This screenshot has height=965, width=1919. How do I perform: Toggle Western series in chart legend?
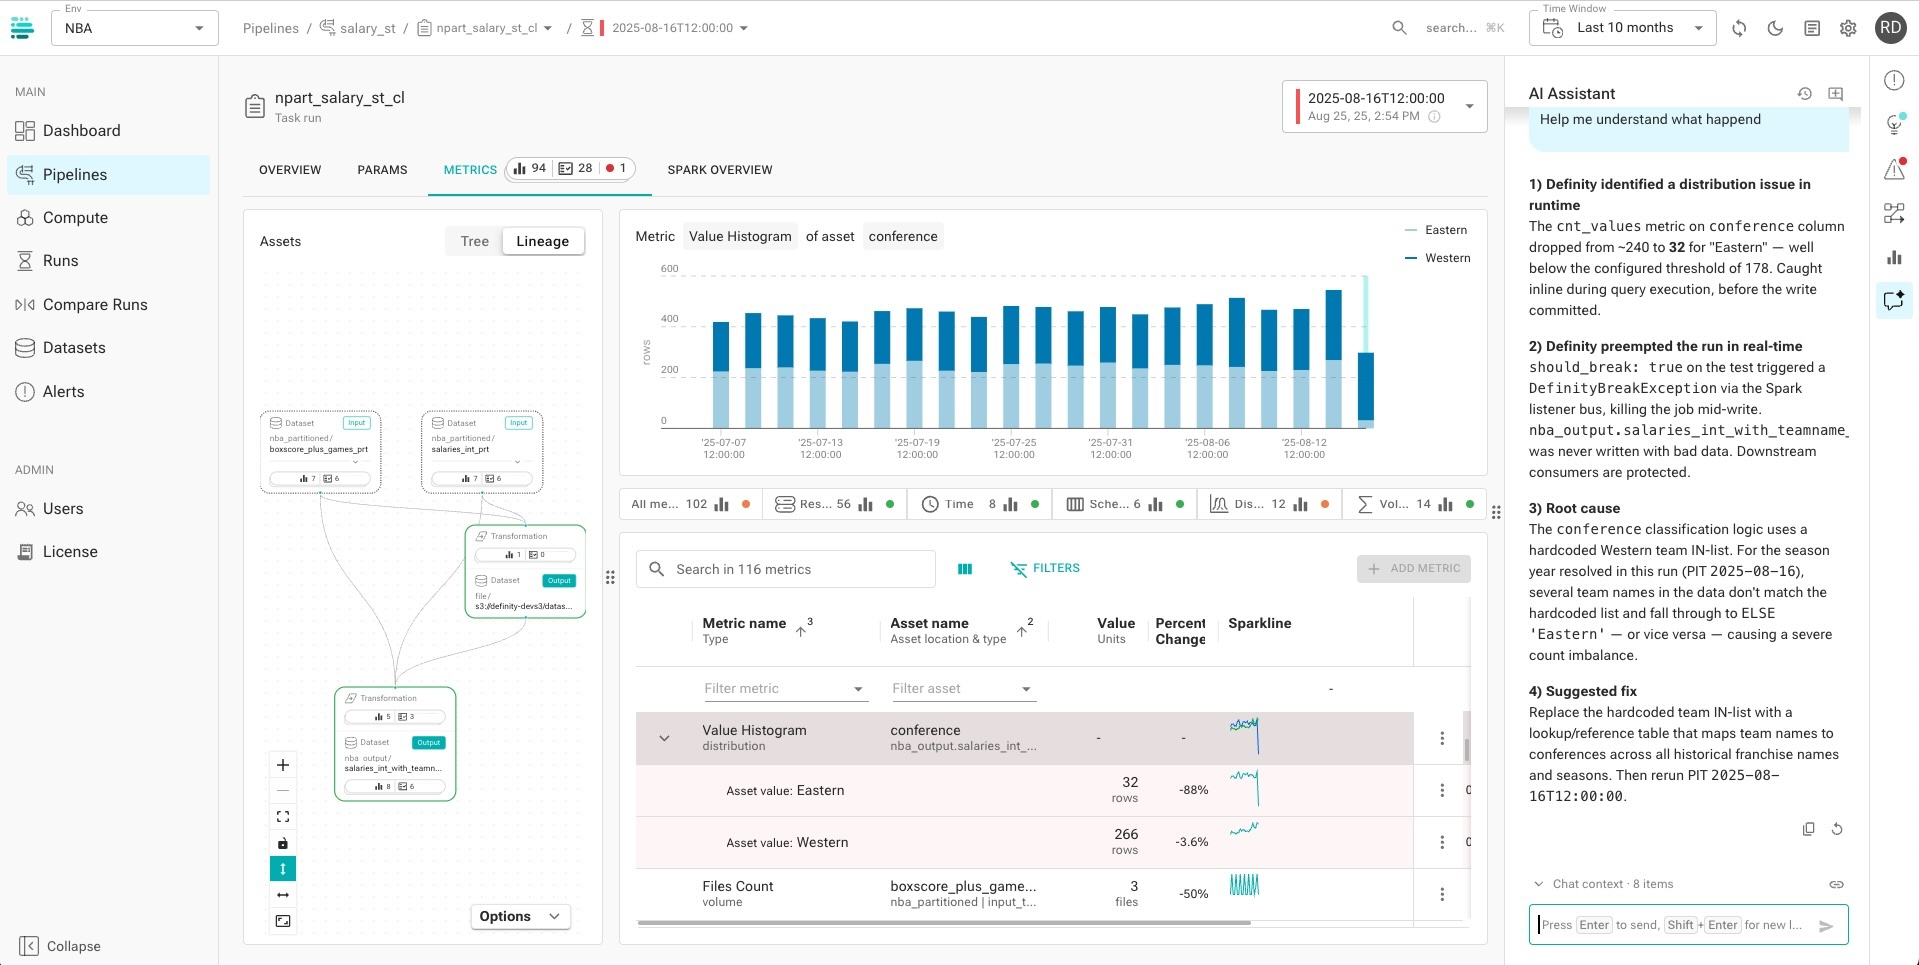click(x=1437, y=258)
